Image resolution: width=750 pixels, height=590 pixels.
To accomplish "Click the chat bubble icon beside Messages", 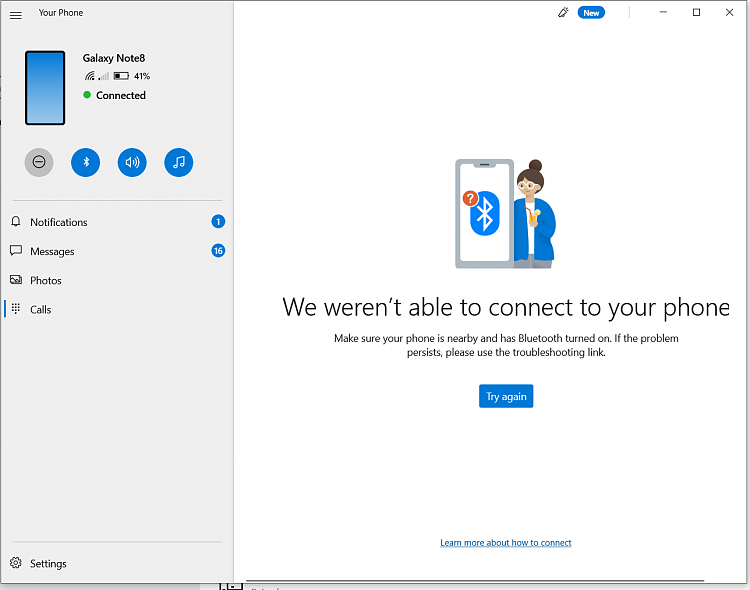I will click(16, 250).
